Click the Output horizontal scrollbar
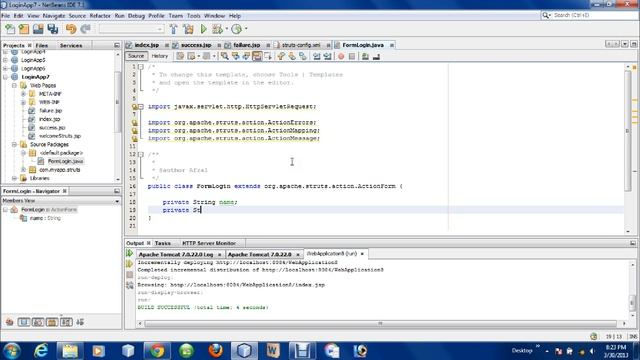This screenshot has width=640, height=360. click(x=380, y=323)
